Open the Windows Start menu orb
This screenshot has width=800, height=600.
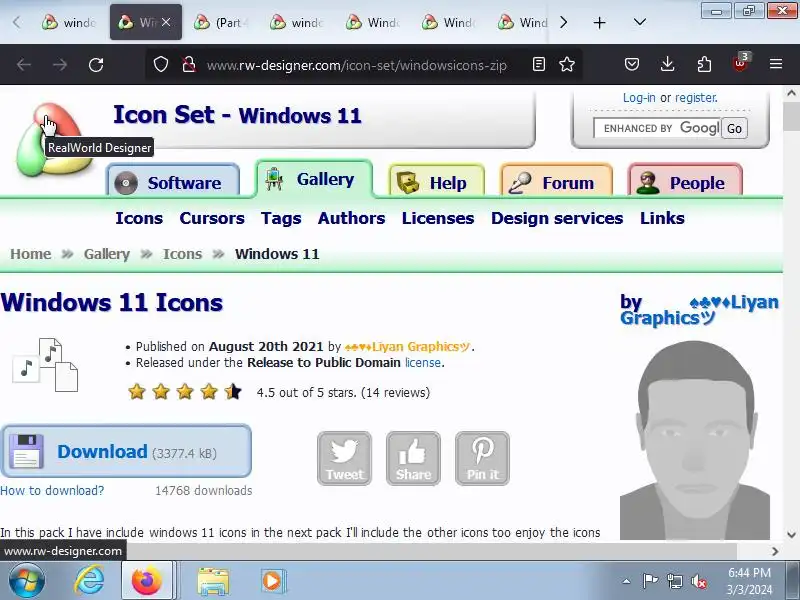click(x=27, y=581)
